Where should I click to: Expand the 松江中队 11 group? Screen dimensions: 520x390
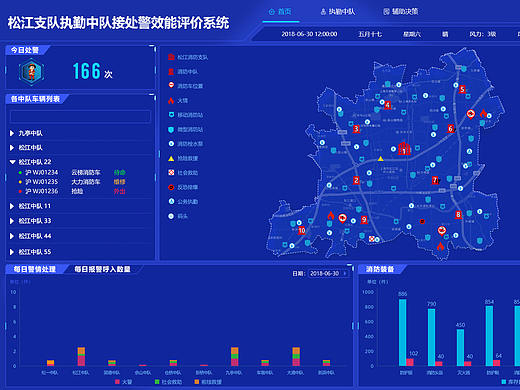(80, 206)
